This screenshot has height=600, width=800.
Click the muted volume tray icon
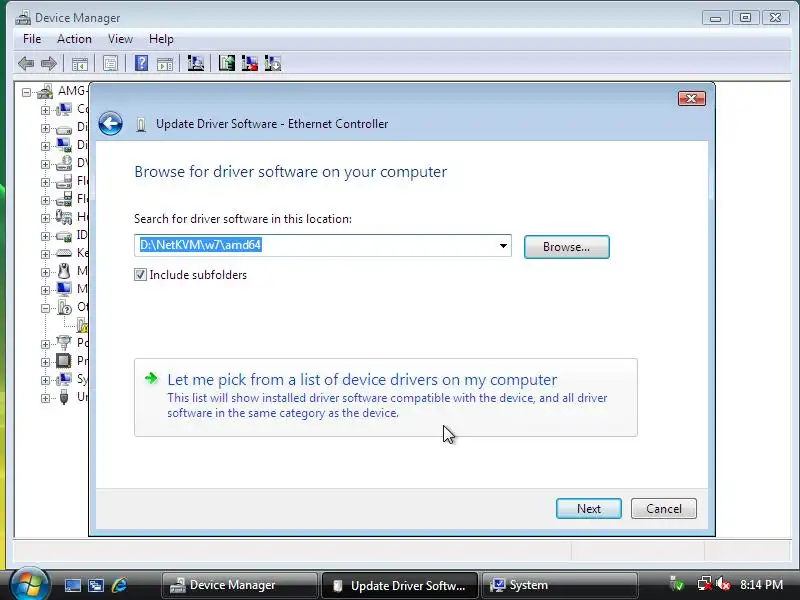723,584
